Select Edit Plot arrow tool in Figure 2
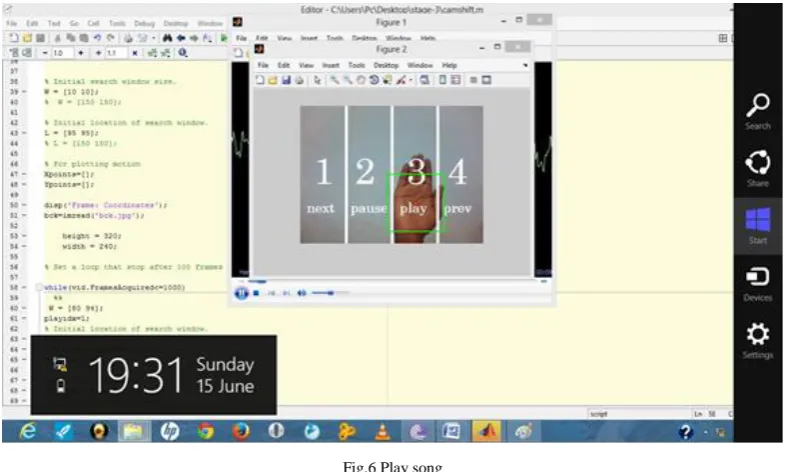 pos(317,80)
